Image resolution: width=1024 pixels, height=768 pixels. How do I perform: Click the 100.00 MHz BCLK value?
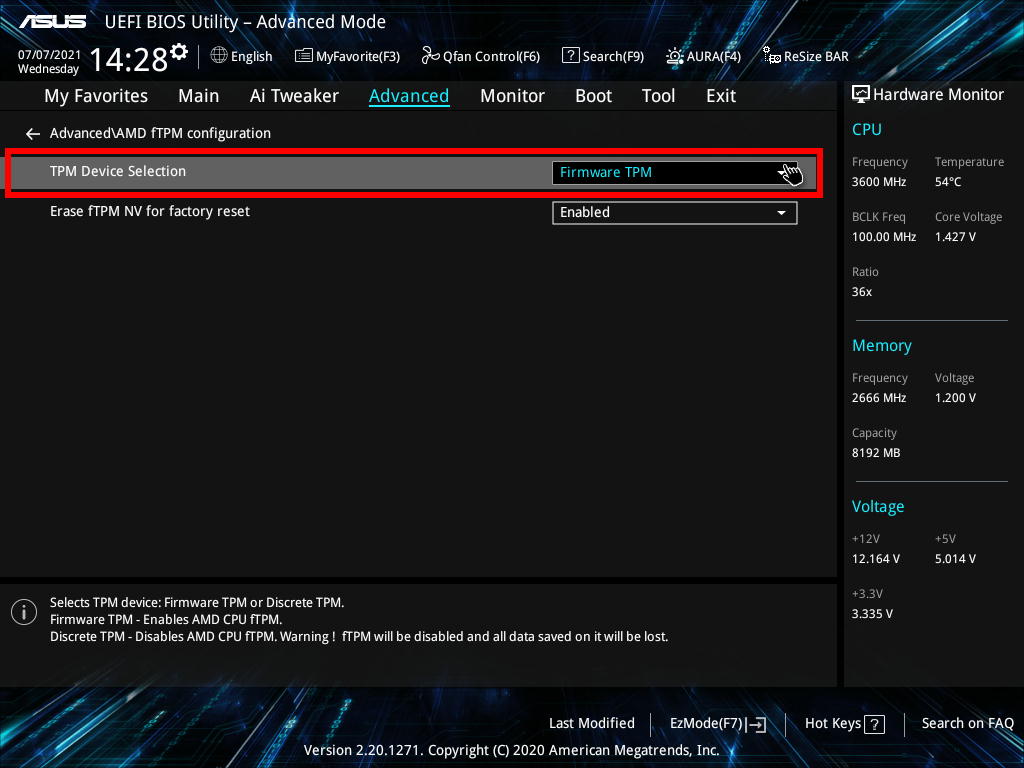(x=884, y=237)
